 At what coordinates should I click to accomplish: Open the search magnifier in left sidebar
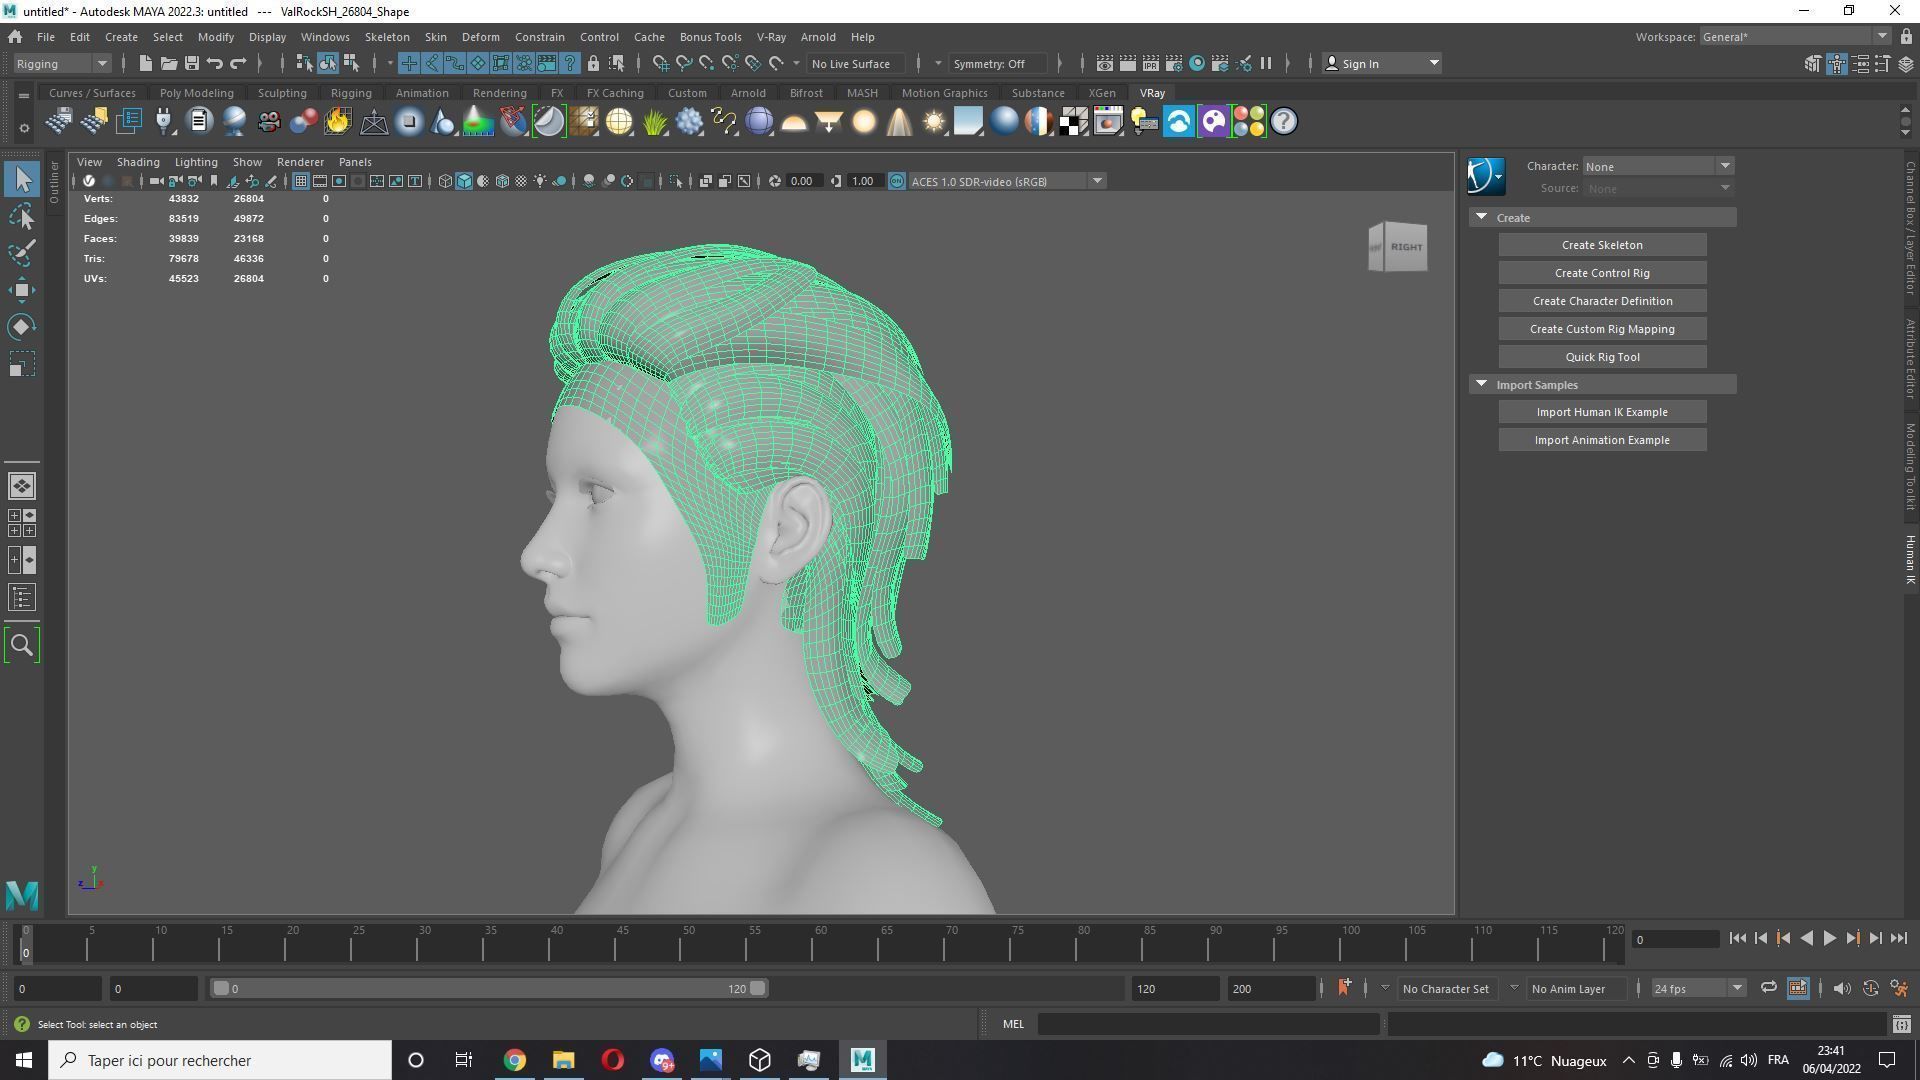[22, 645]
